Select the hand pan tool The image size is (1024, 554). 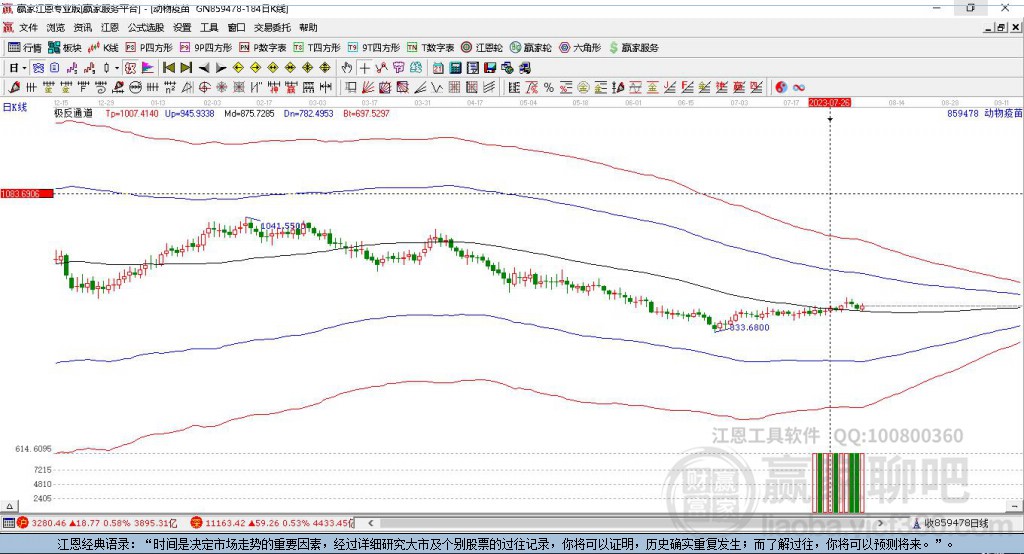tap(347, 68)
